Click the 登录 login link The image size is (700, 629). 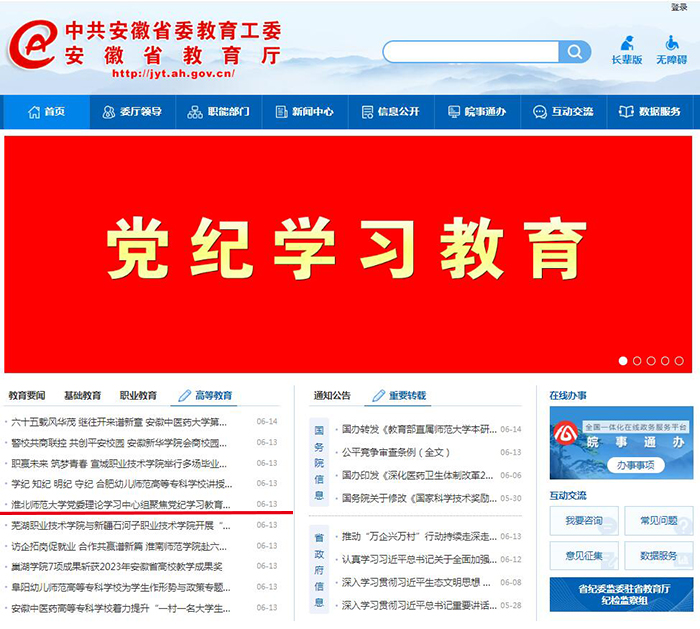(679, 7)
